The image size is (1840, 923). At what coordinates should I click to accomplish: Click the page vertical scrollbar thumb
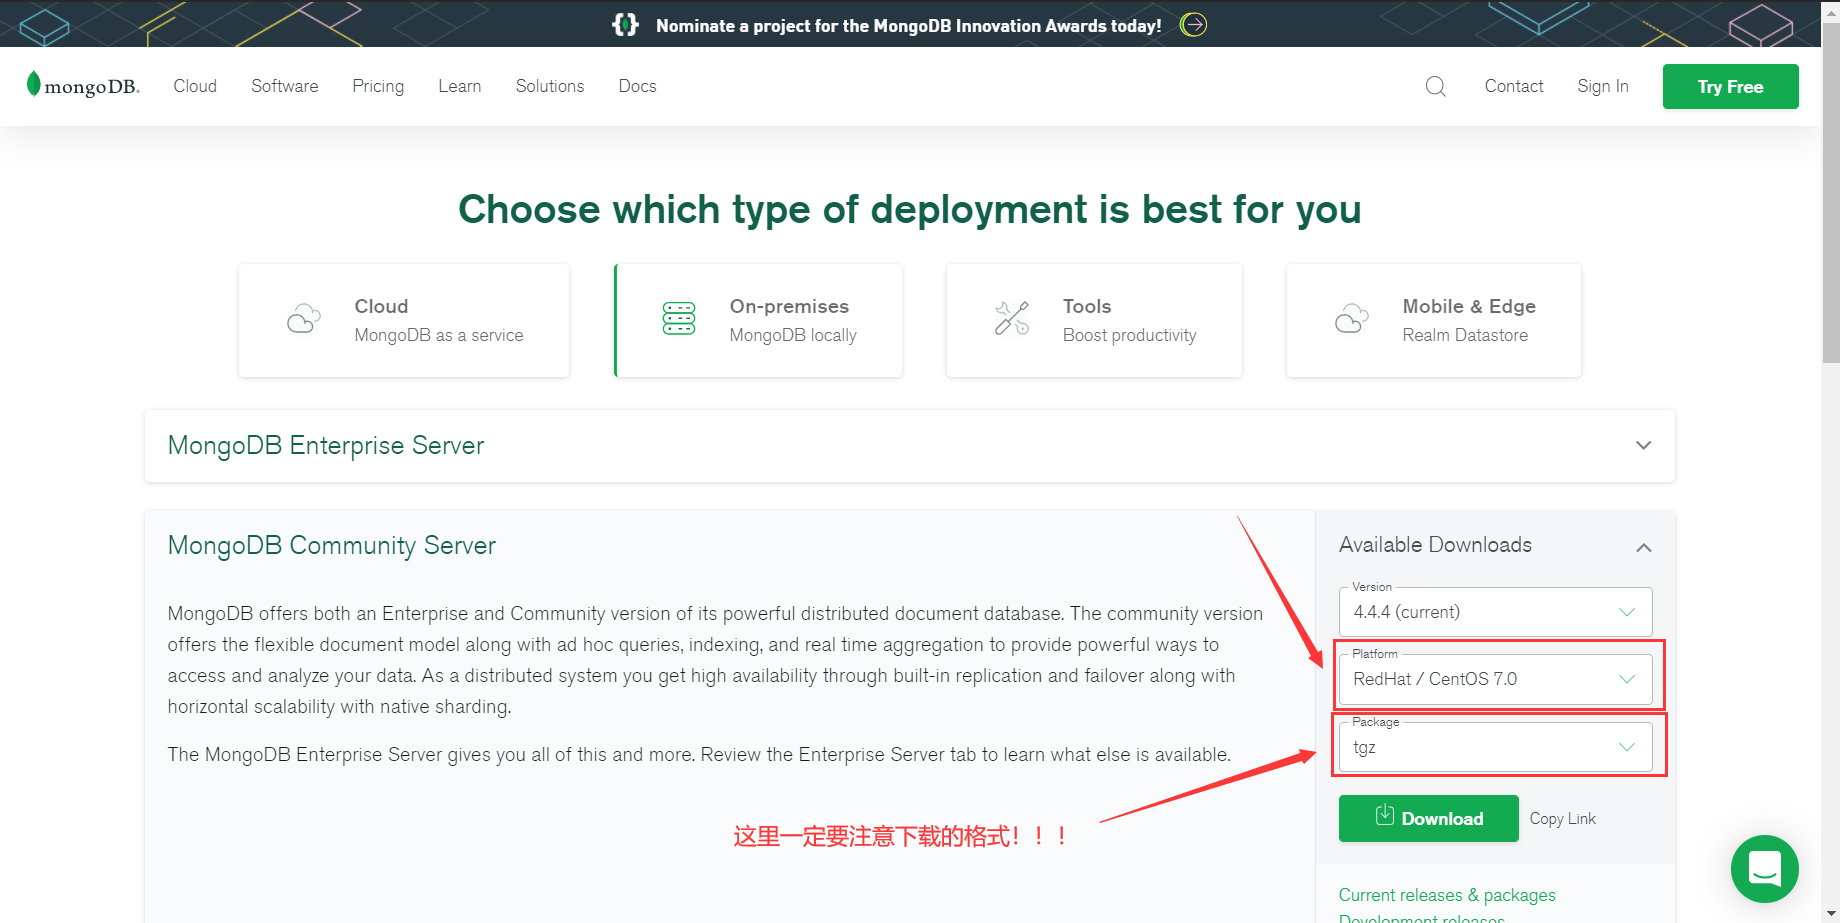coord(1830,192)
